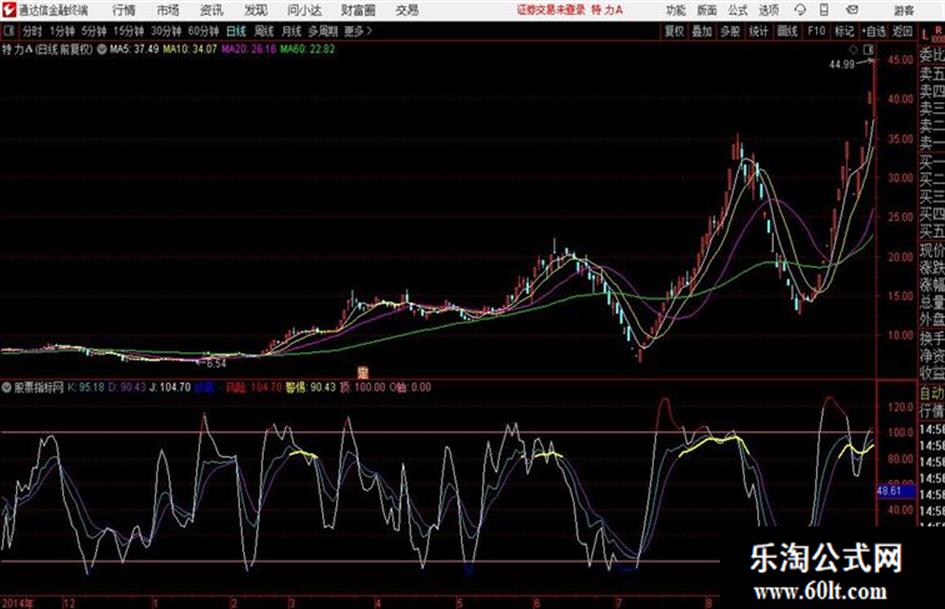Click the 自动 label in right panel
Viewport: 945px width, 609px height.
(x=932, y=394)
